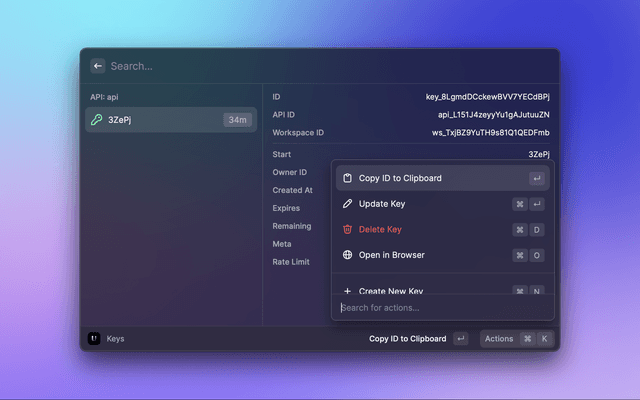Click the Unkey extension icon in the bottom bar

(94, 339)
